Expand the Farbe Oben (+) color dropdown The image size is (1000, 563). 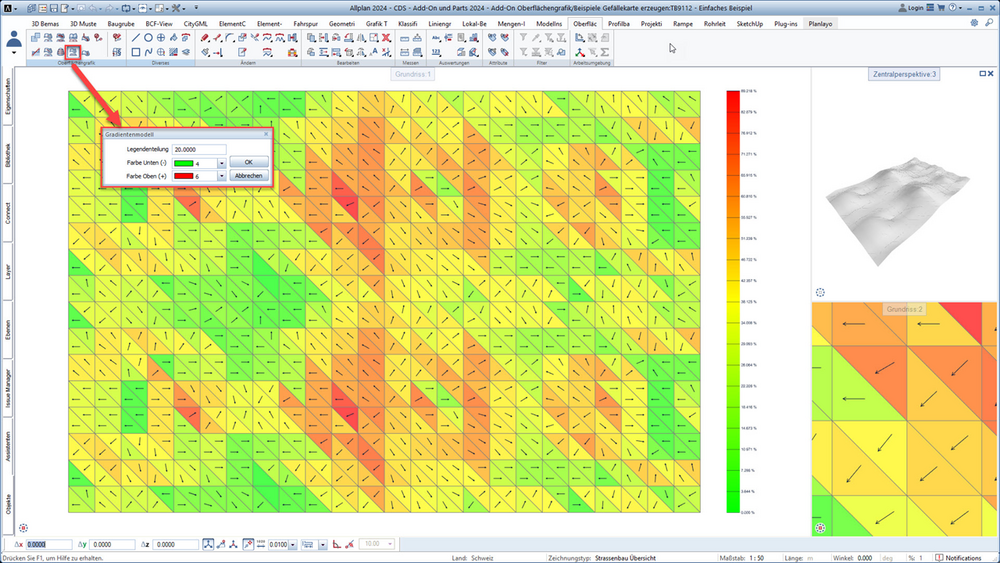coord(221,176)
